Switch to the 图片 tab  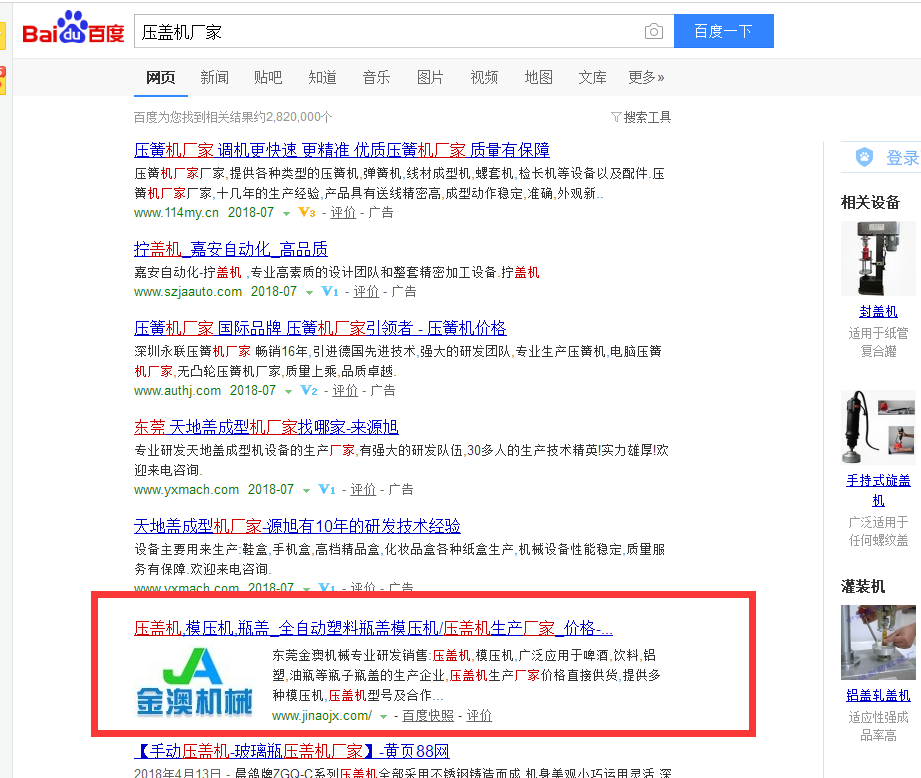430,78
